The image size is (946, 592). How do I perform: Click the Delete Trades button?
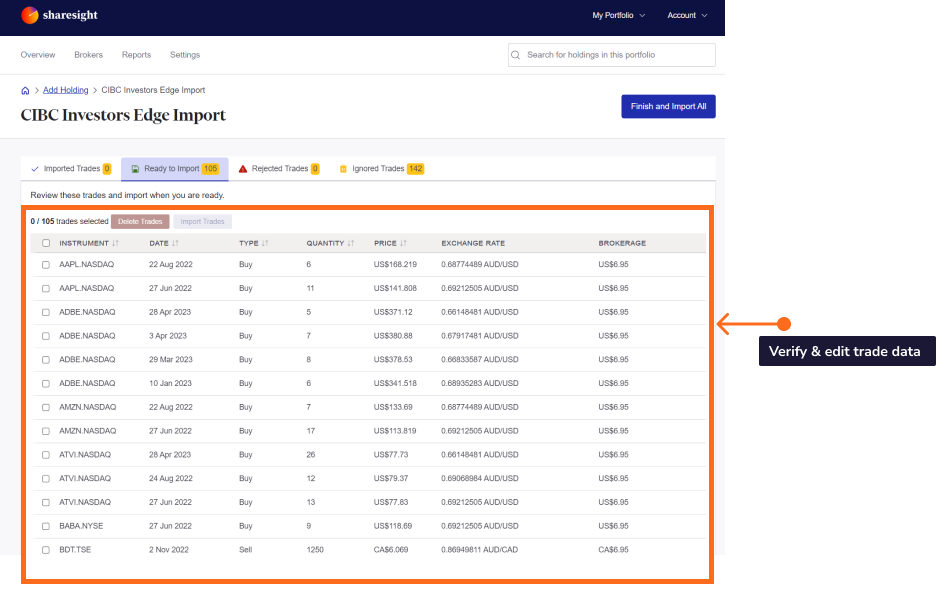tap(140, 221)
